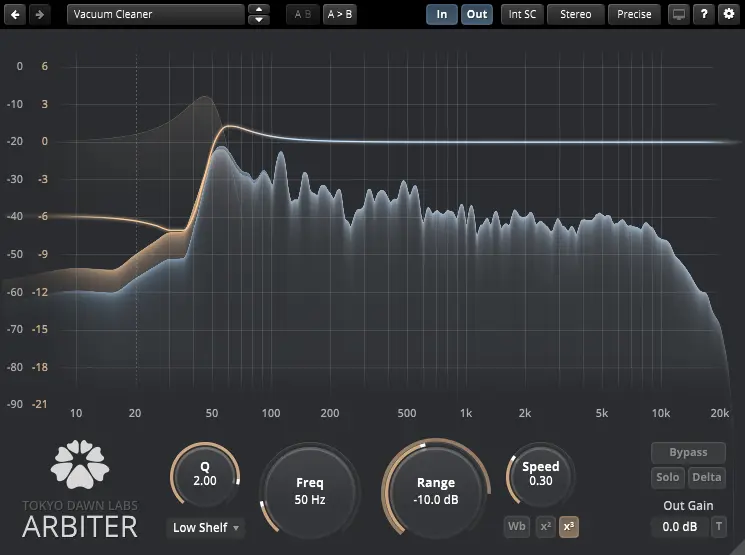Screen dimensions: 745x555
Task: Open the Stereo channel mode selector
Action: pos(576,14)
